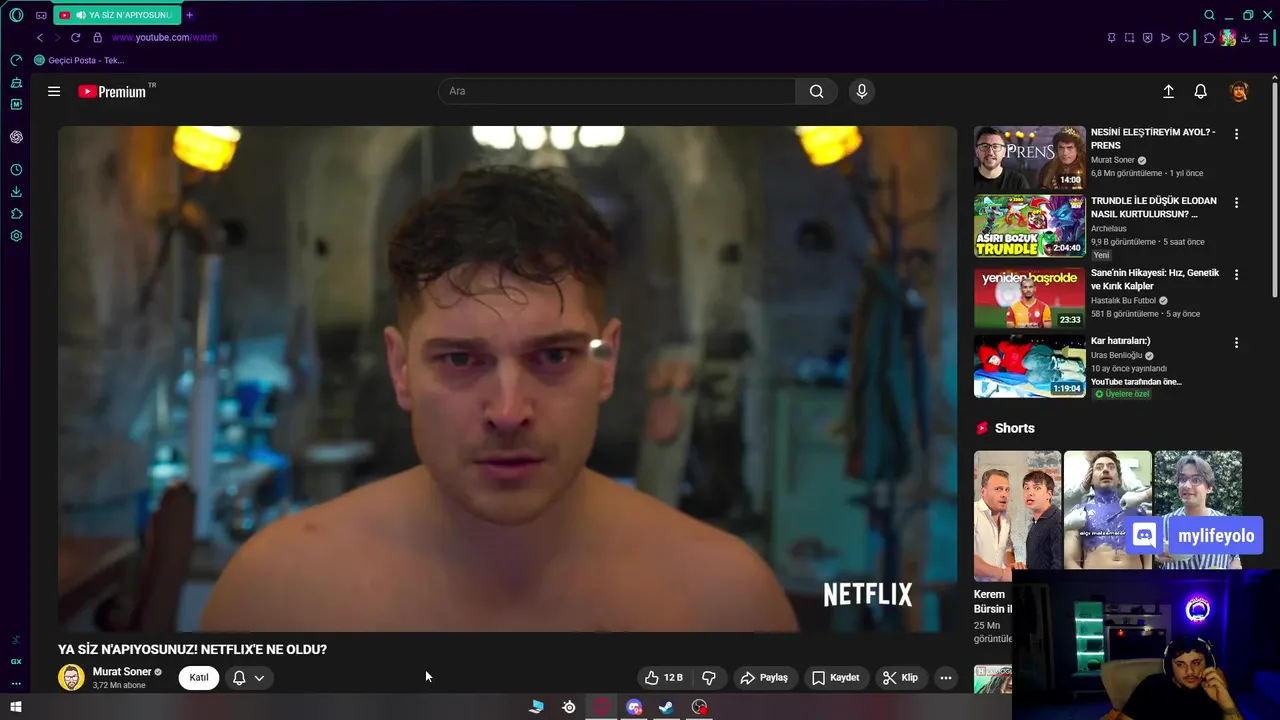The image size is (1280, 720).
Task: Open options for Sane'nin Hikayesi video
Action: (x=1236, y=274)
